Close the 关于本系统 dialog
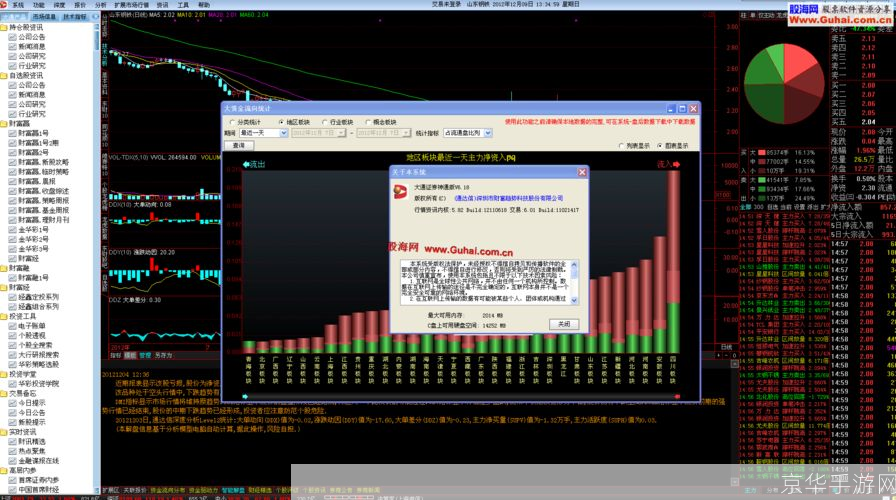Screen dimensions: 896x500 click(582, 172)
